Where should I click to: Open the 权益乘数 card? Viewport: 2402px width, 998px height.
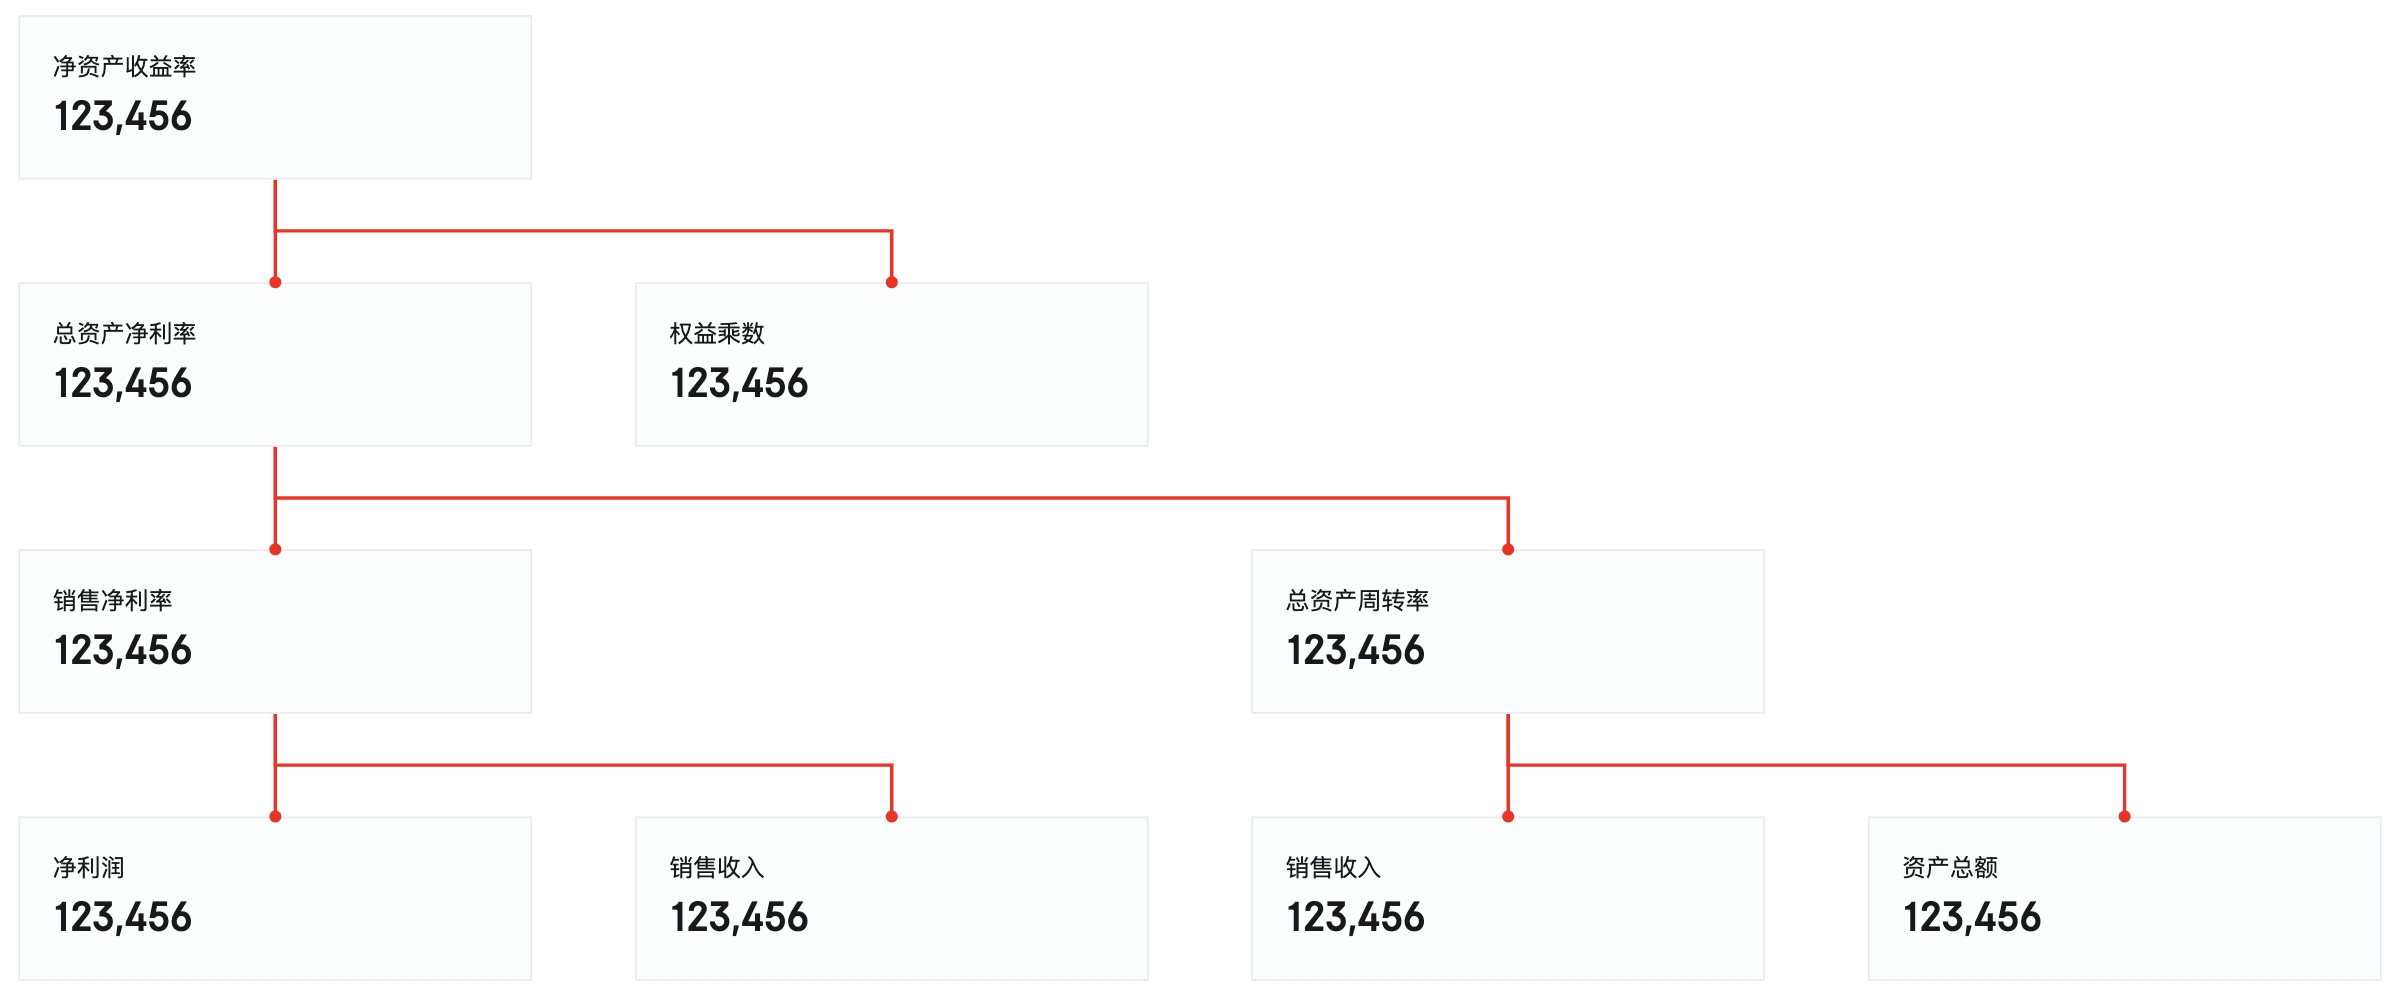pyautogui.click(x=891, y=364)
